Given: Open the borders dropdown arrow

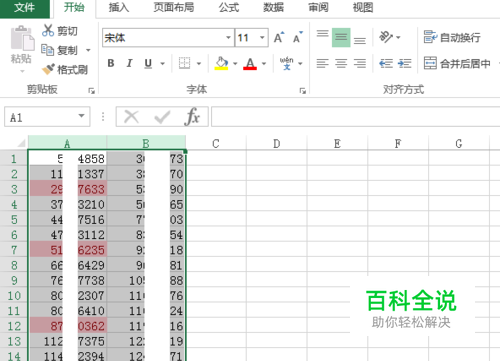Looking at the screenshot, I should 199,63.
